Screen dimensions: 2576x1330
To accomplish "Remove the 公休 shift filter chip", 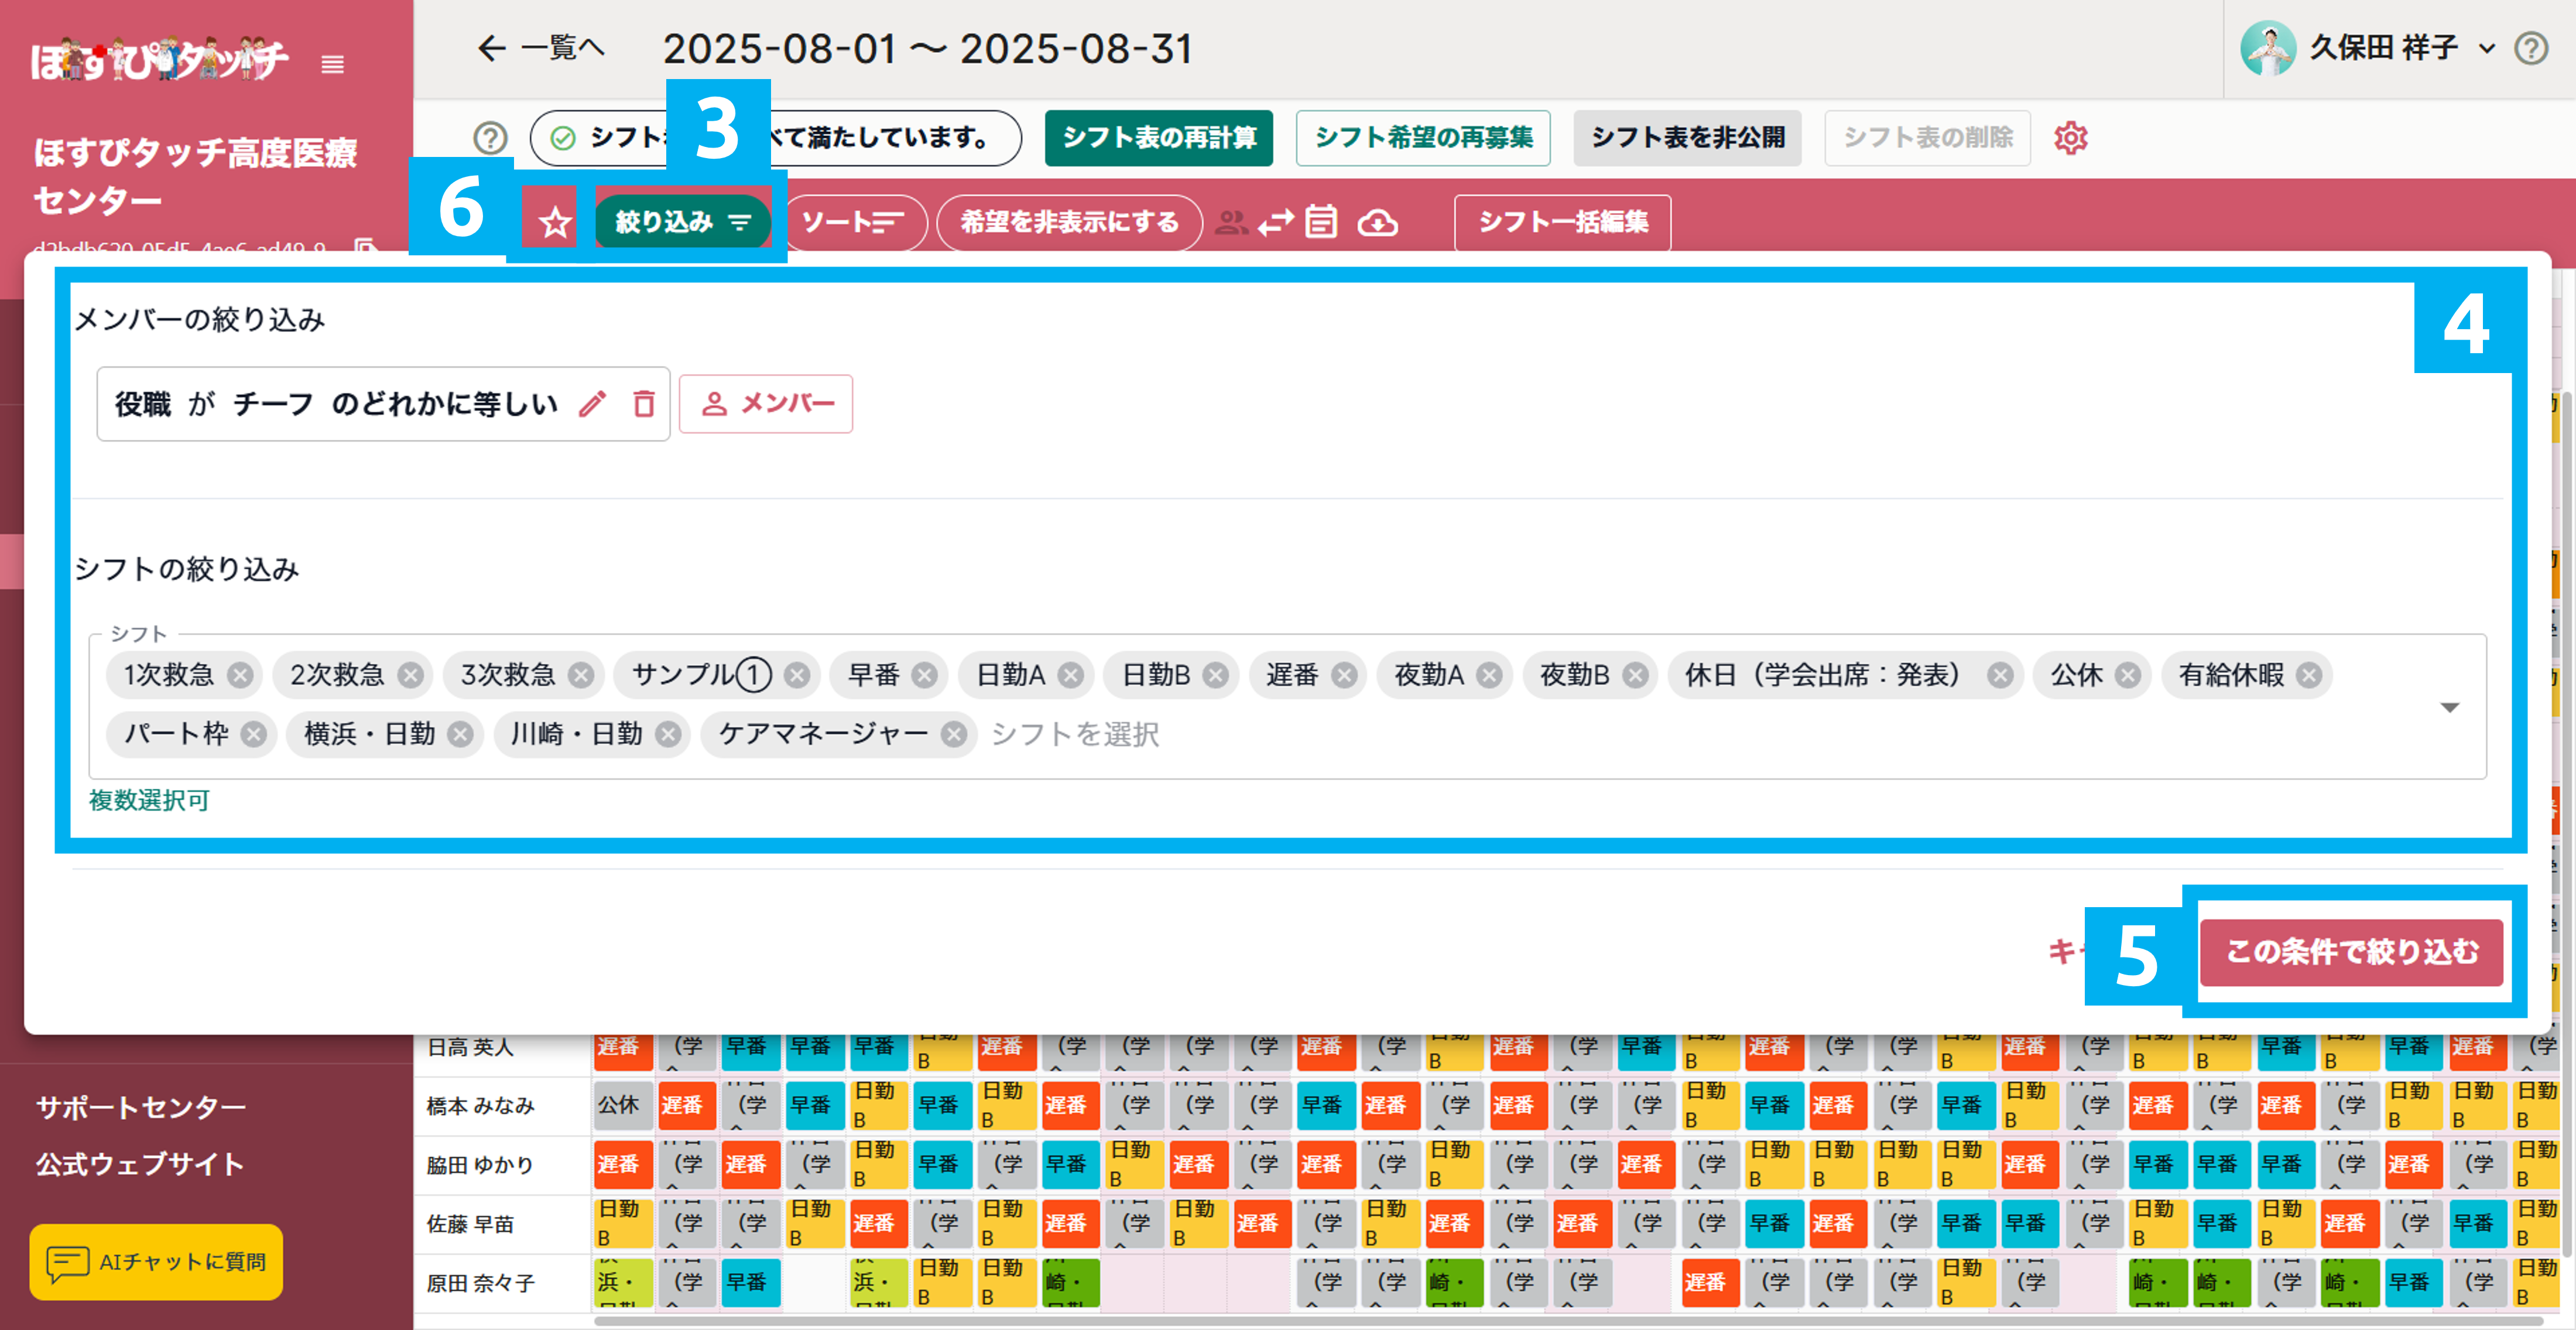I will click(2127, 675).
